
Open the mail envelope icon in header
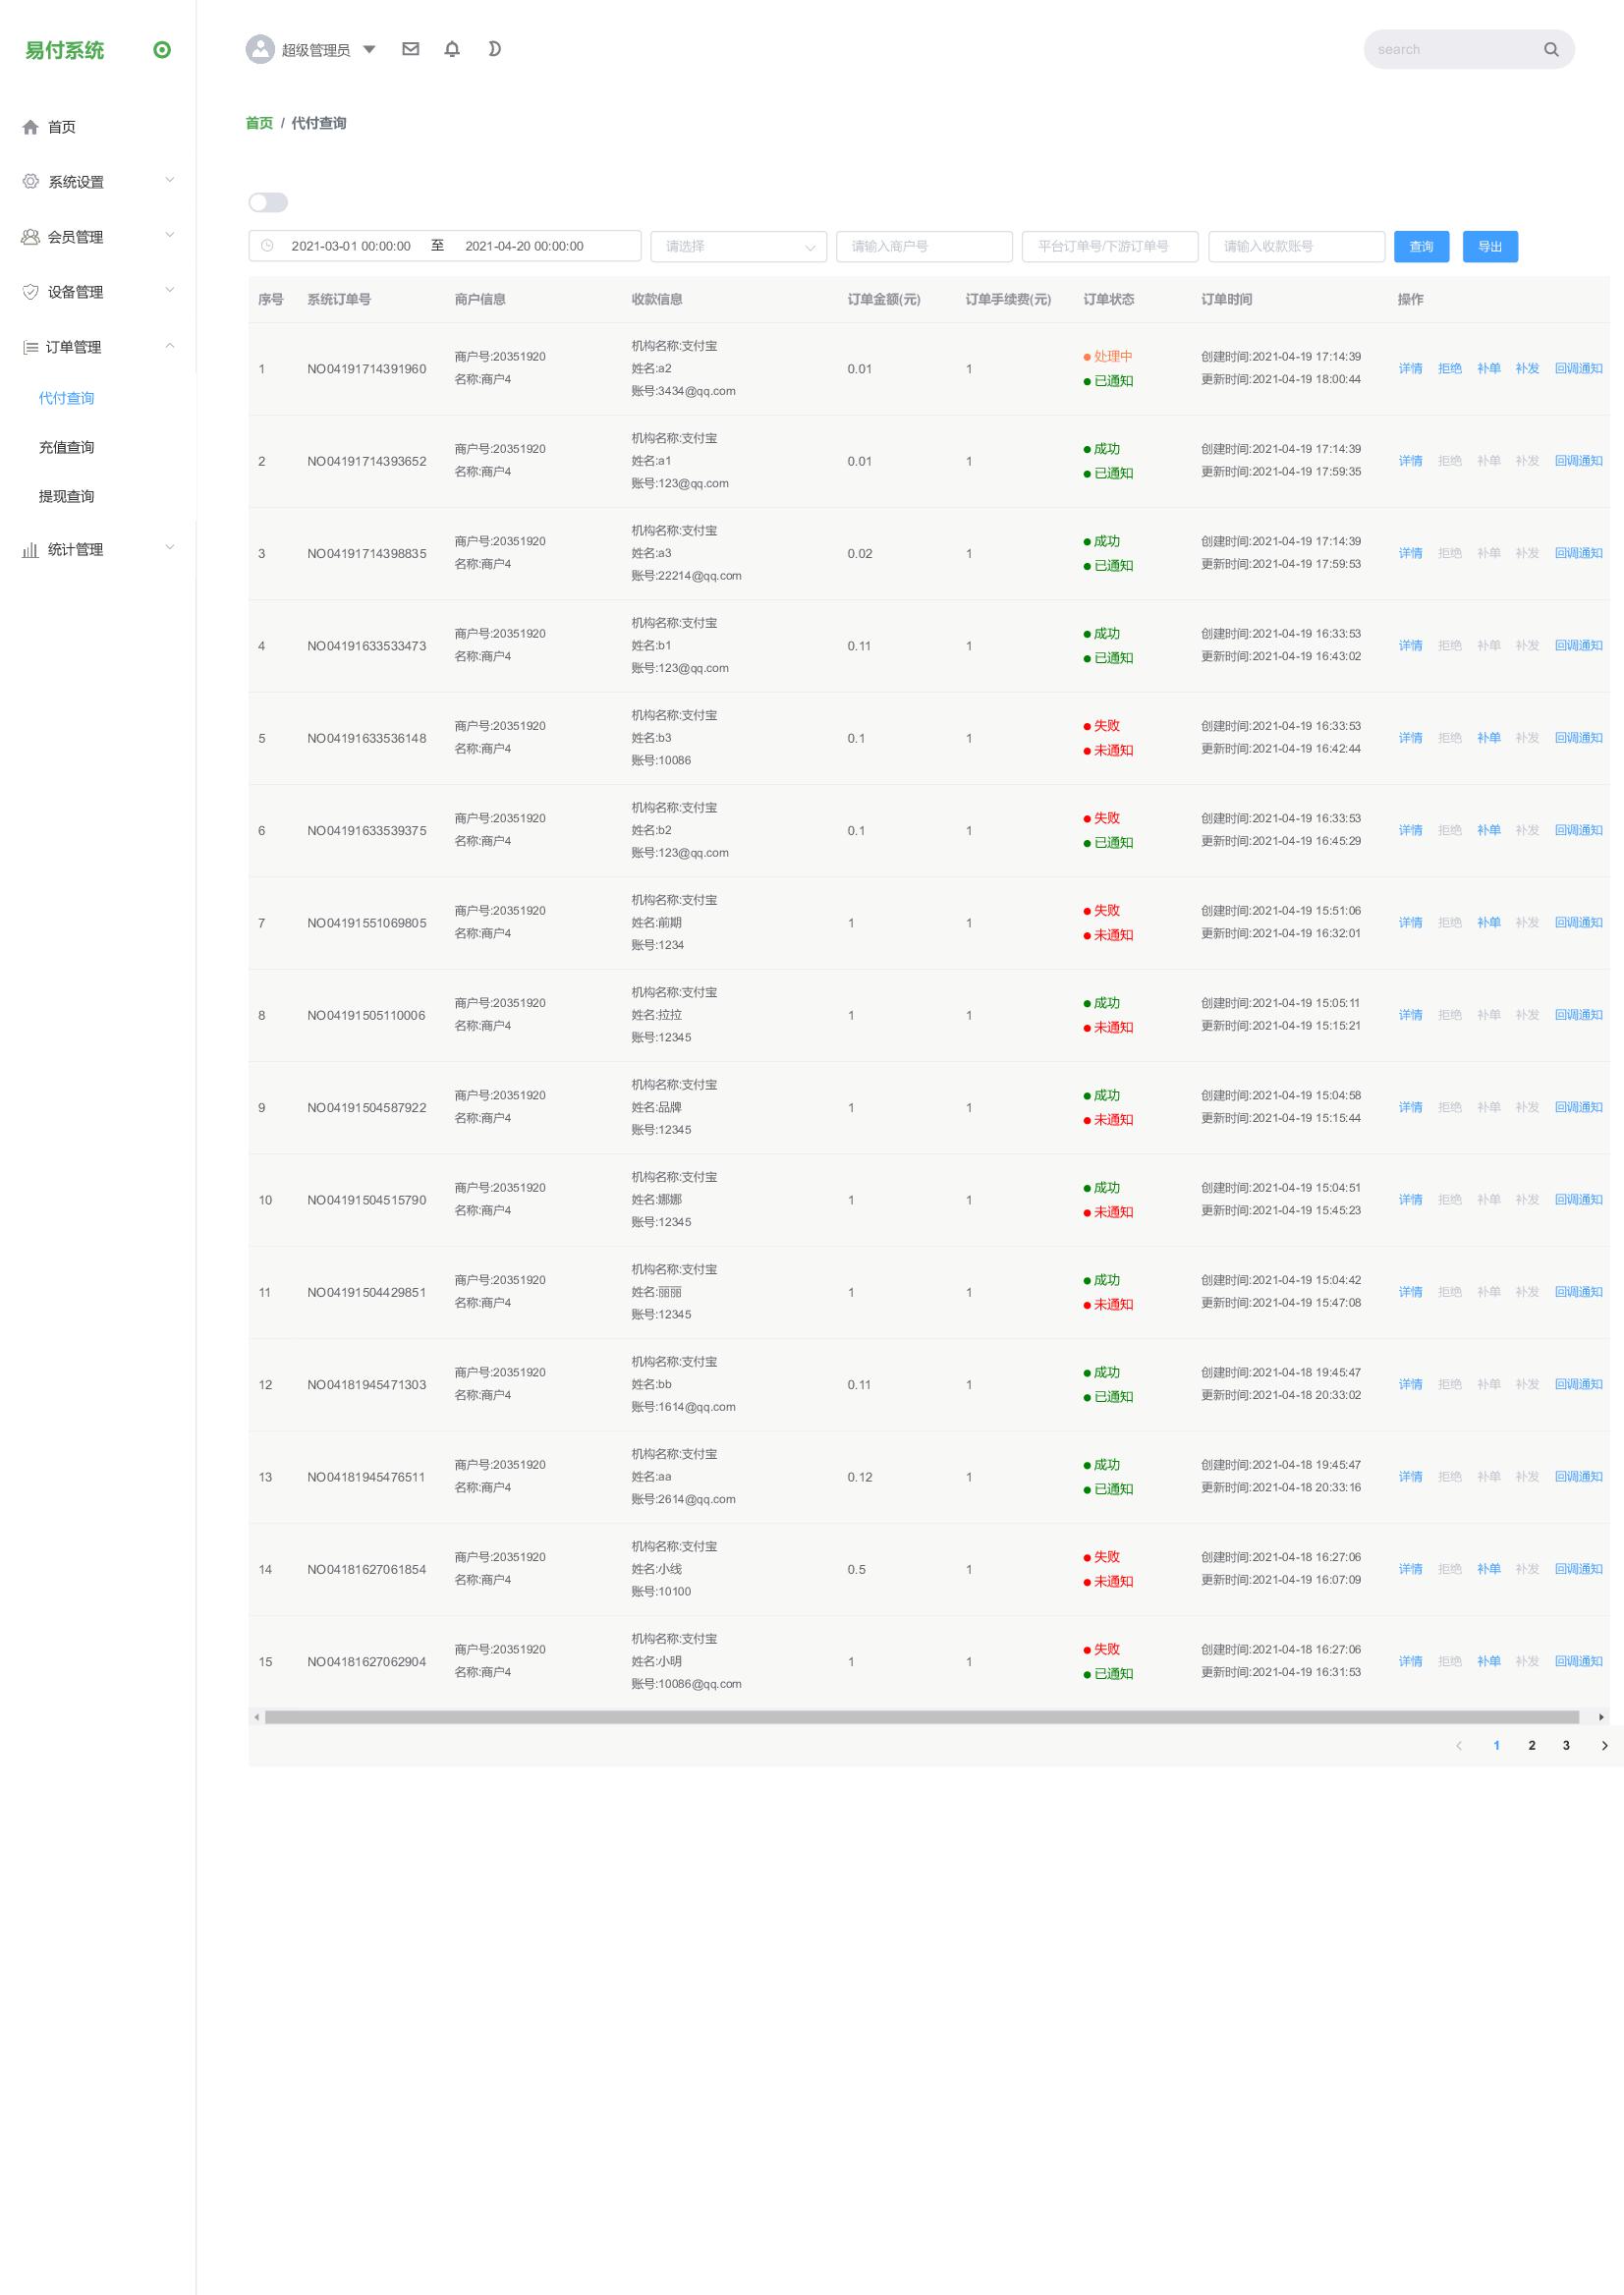point(410,49)
